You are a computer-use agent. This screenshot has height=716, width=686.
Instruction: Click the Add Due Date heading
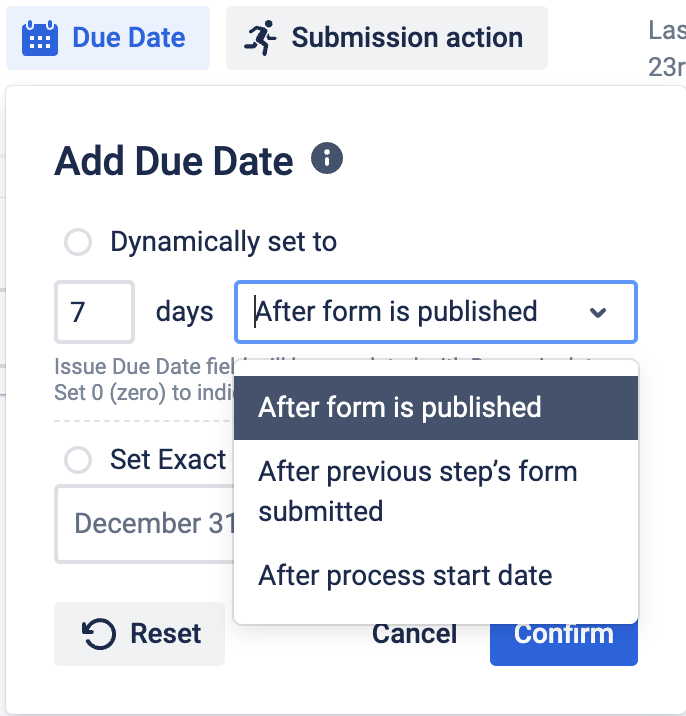pos(173,161)
